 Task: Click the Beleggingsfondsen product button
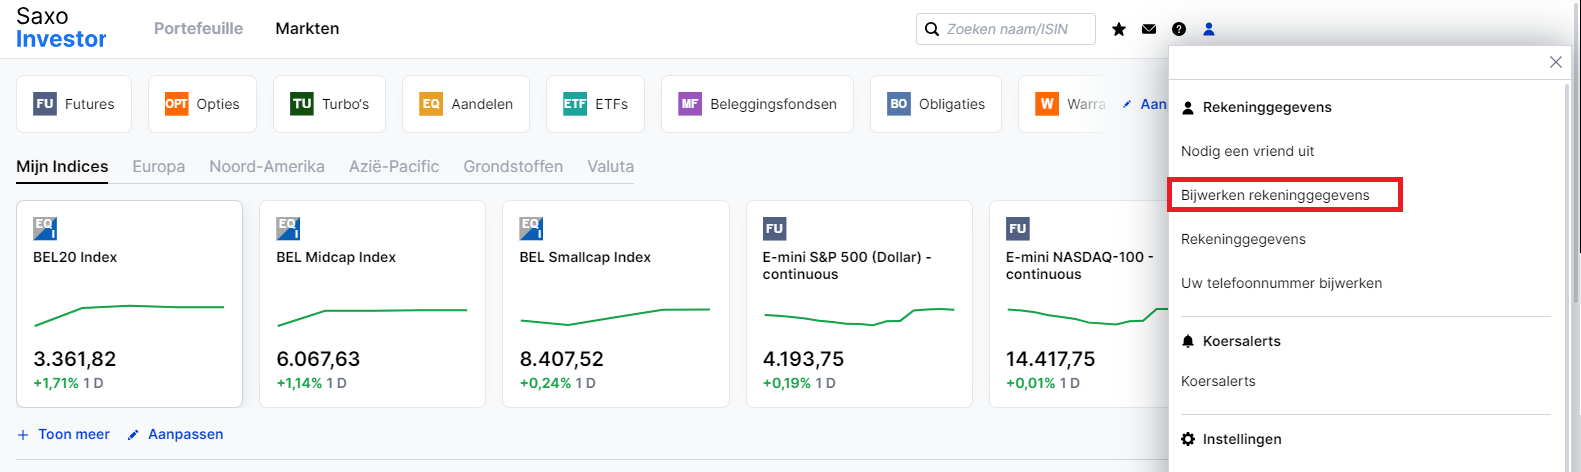(x=757, y=104)
